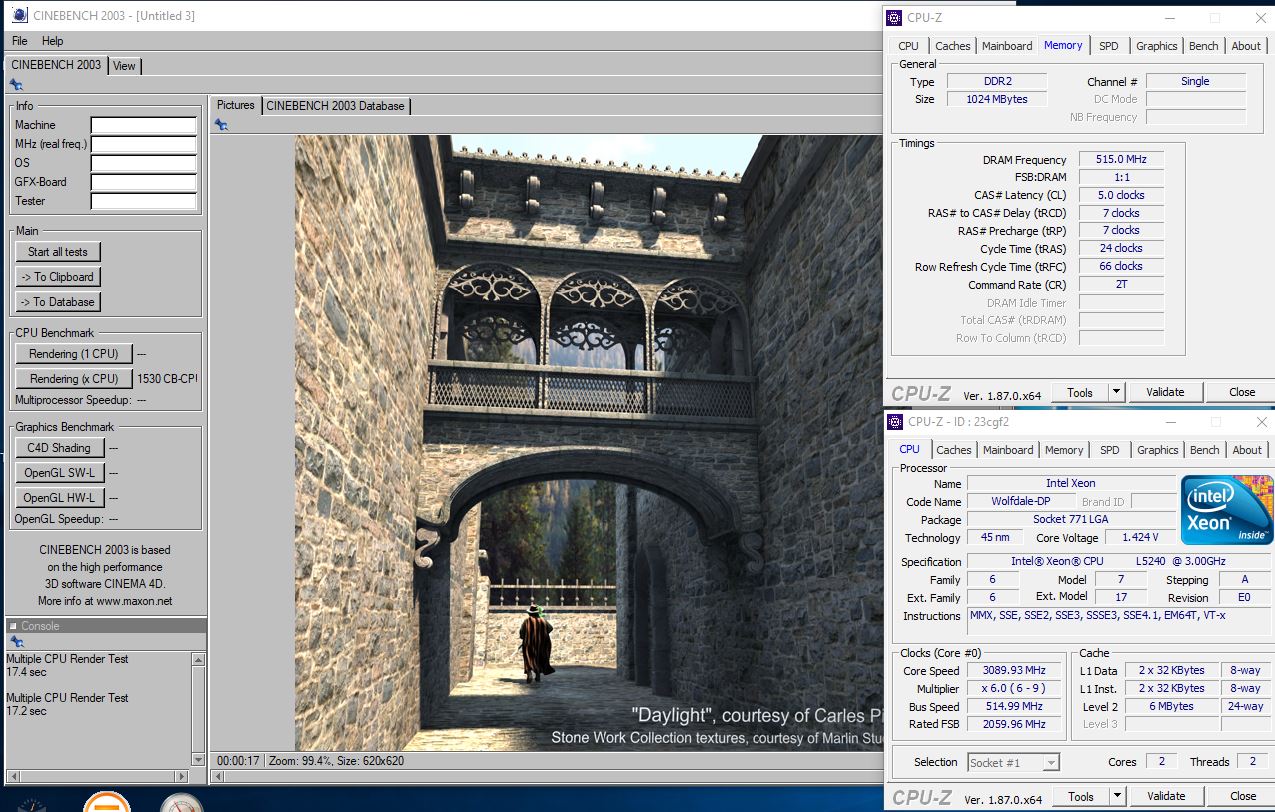
Task: Open the Graphics tab in the Memory CPU-Z window
Action: (x=1157, y=46)
